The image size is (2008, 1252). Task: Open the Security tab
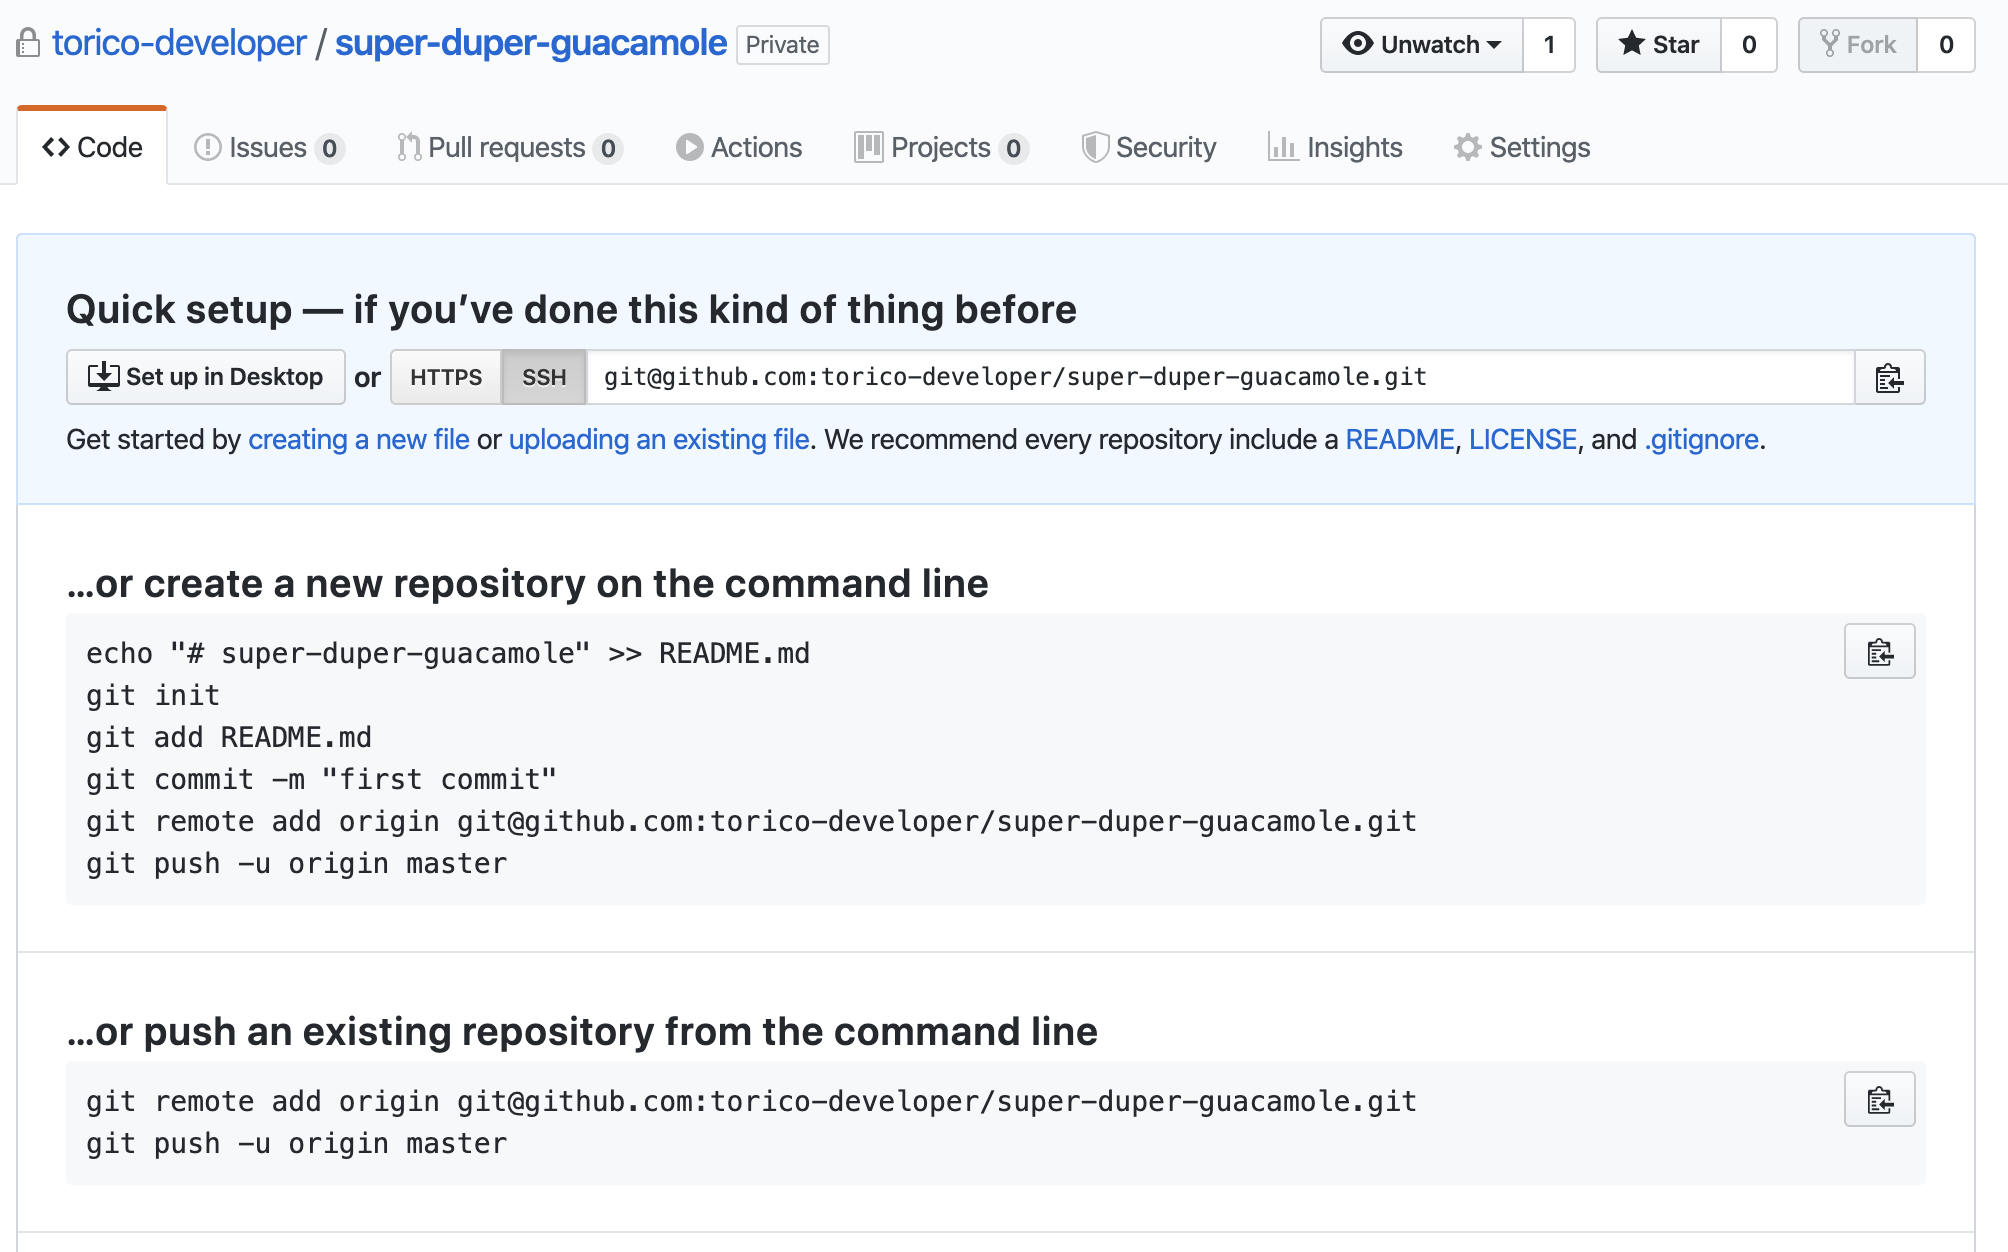(1149, 147)
